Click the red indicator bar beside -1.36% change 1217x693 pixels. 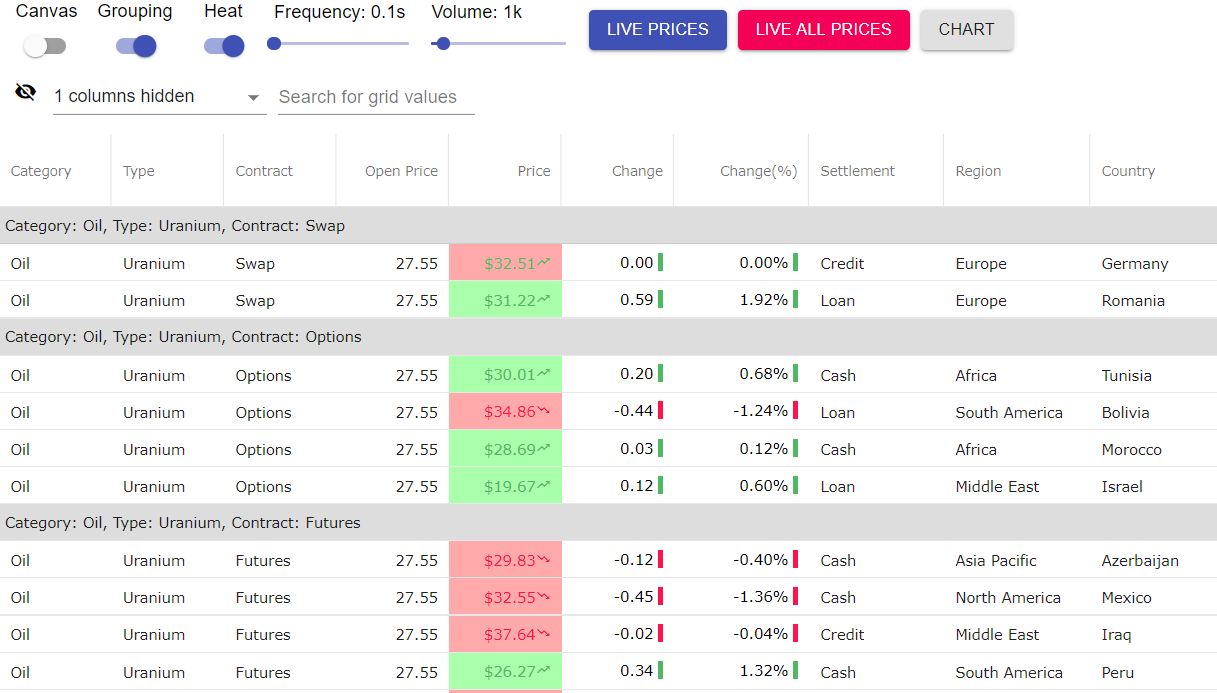pyautogui.click(x=795, y=597)
